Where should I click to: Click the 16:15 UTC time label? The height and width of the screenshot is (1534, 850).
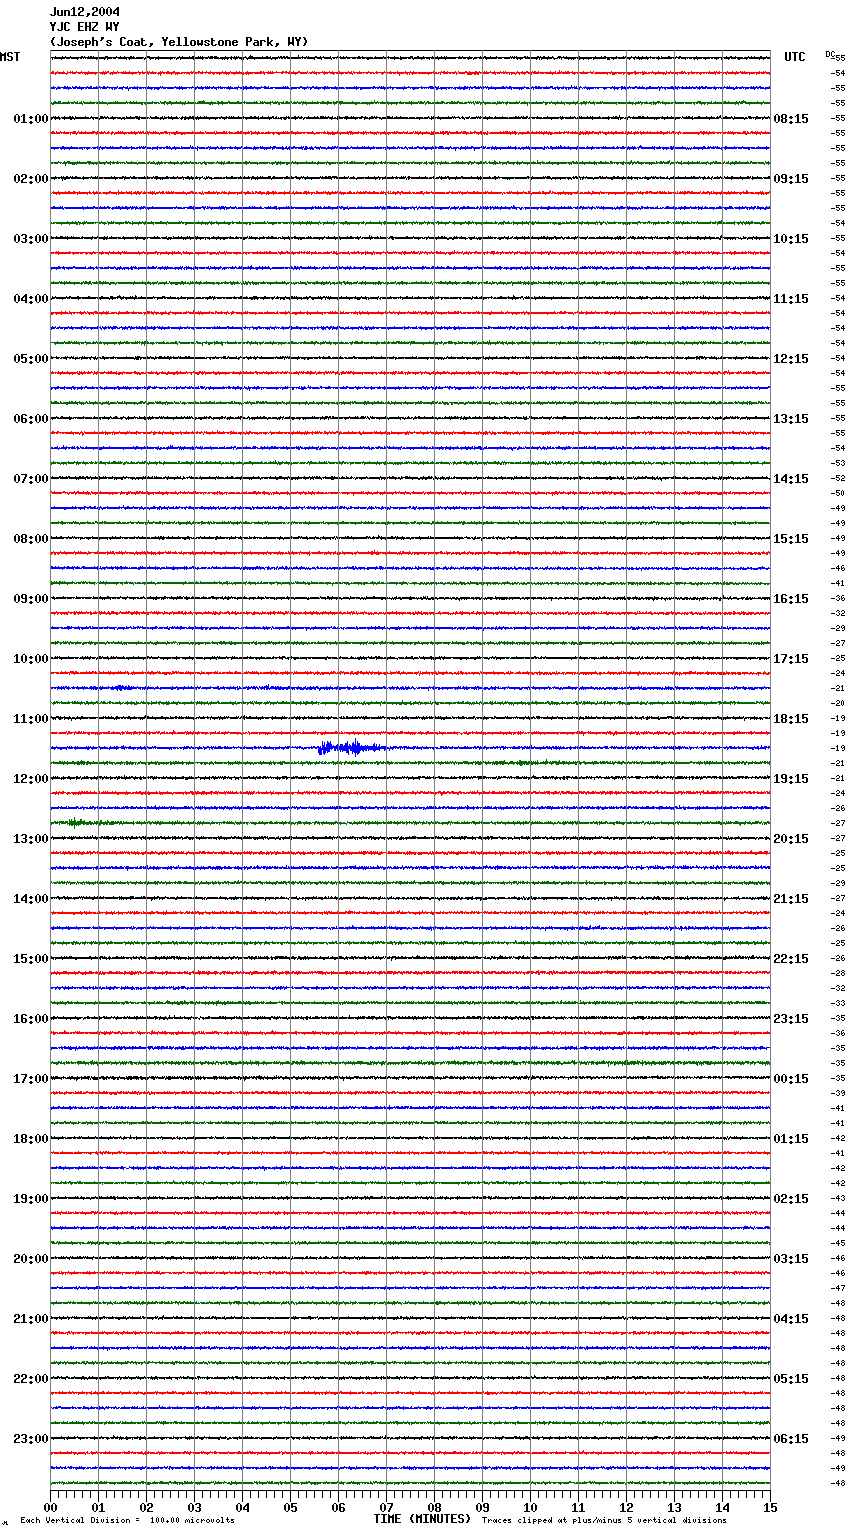[791, 599]
